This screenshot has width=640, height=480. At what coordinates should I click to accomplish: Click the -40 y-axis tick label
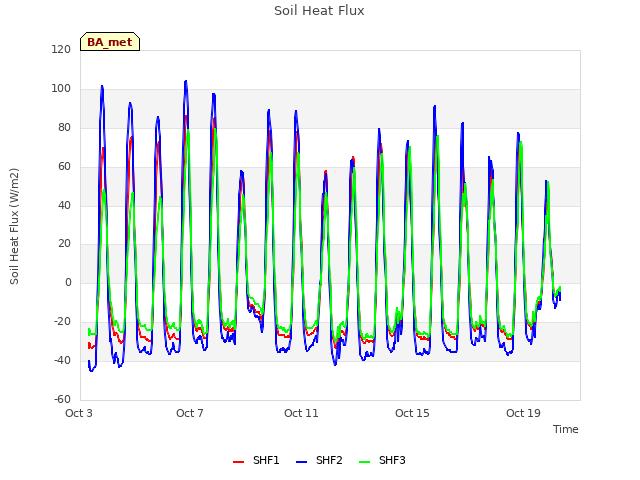[x=62, y=360]
